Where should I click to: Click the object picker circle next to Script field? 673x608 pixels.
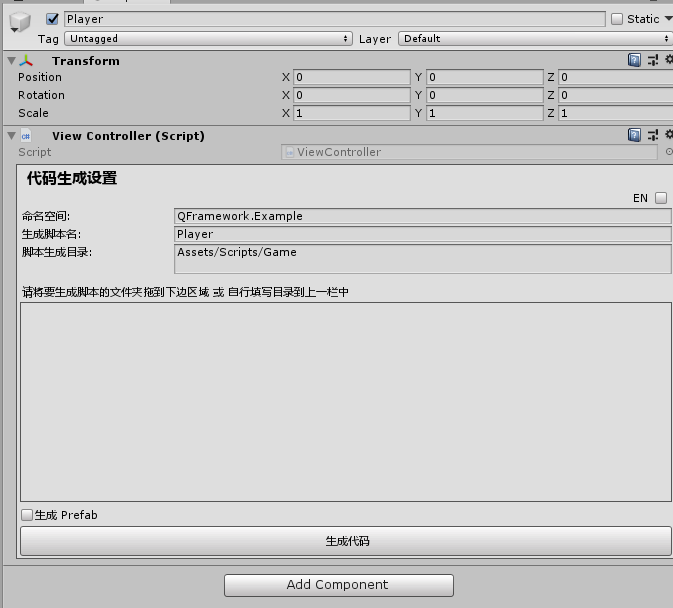click(669, 151)
